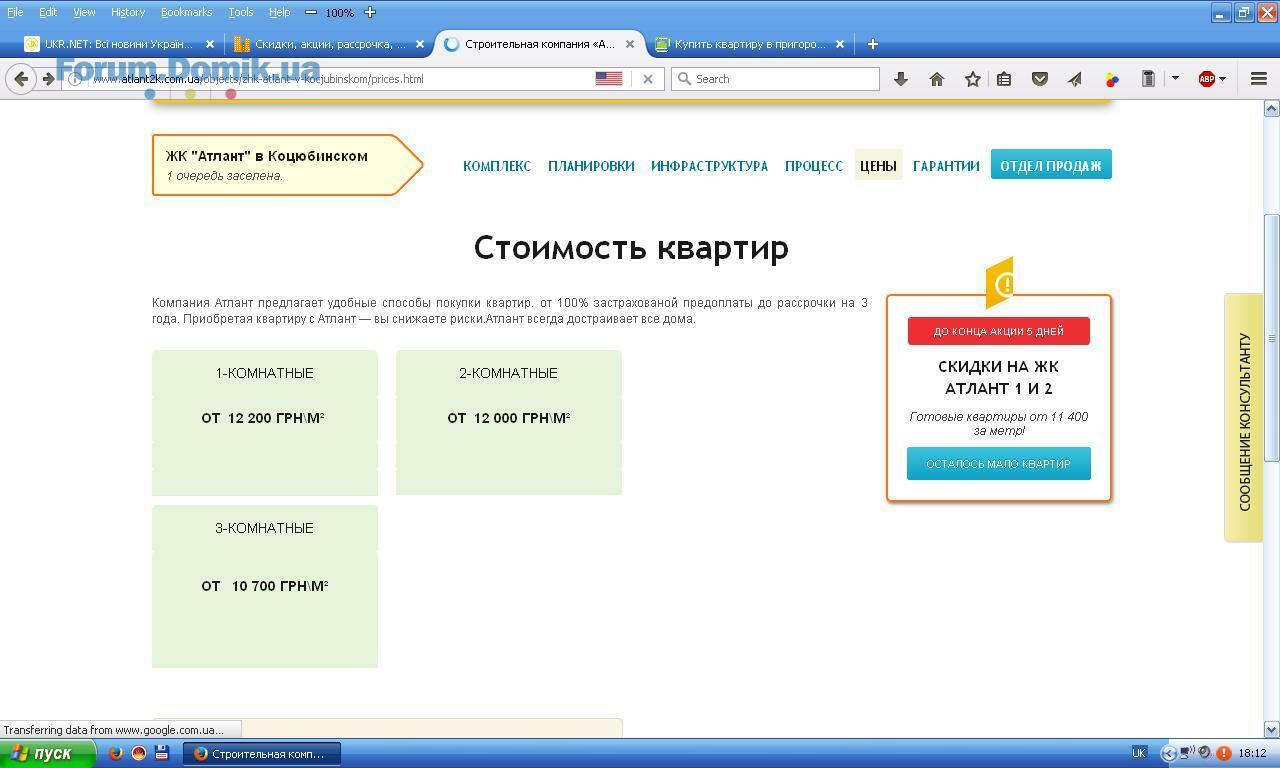
Task: Open the Downloads arrow icon
Action: coord(901,79)
